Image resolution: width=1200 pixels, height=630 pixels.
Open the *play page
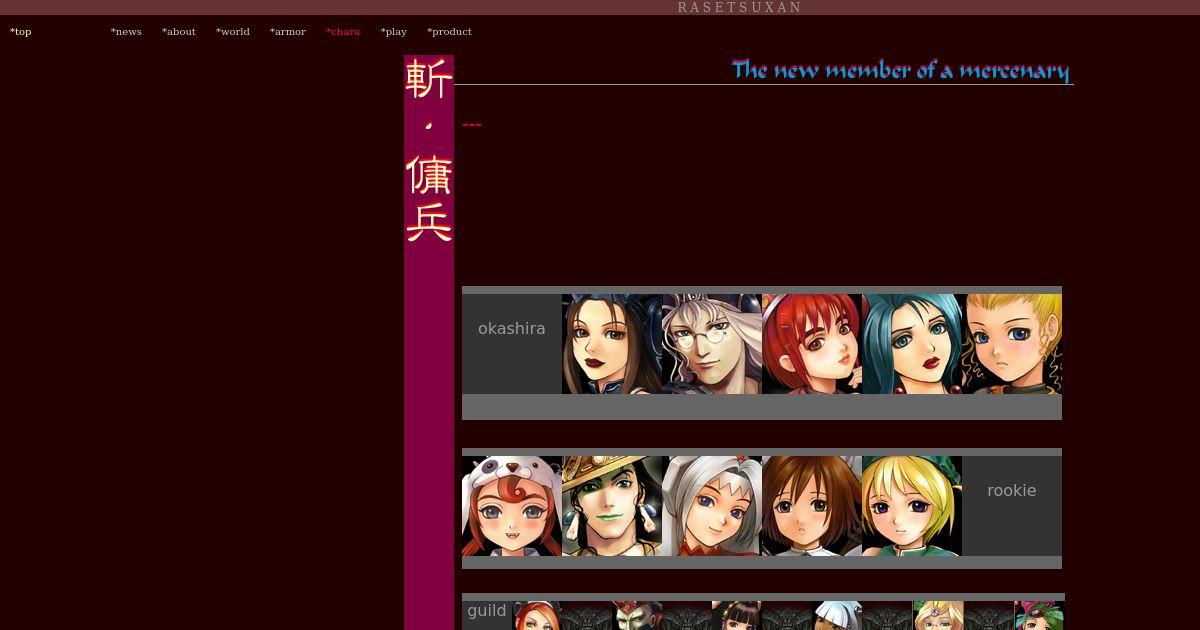click(394, 32)
